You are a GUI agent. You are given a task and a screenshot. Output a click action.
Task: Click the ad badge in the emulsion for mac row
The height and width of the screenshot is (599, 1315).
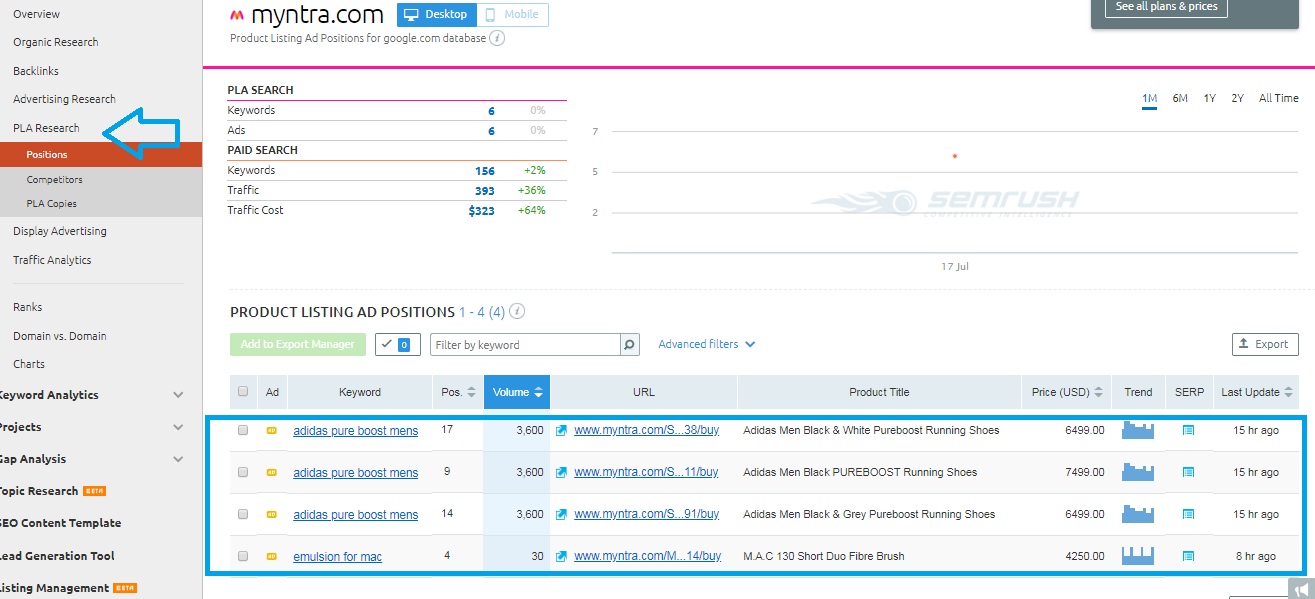point(271,557)
